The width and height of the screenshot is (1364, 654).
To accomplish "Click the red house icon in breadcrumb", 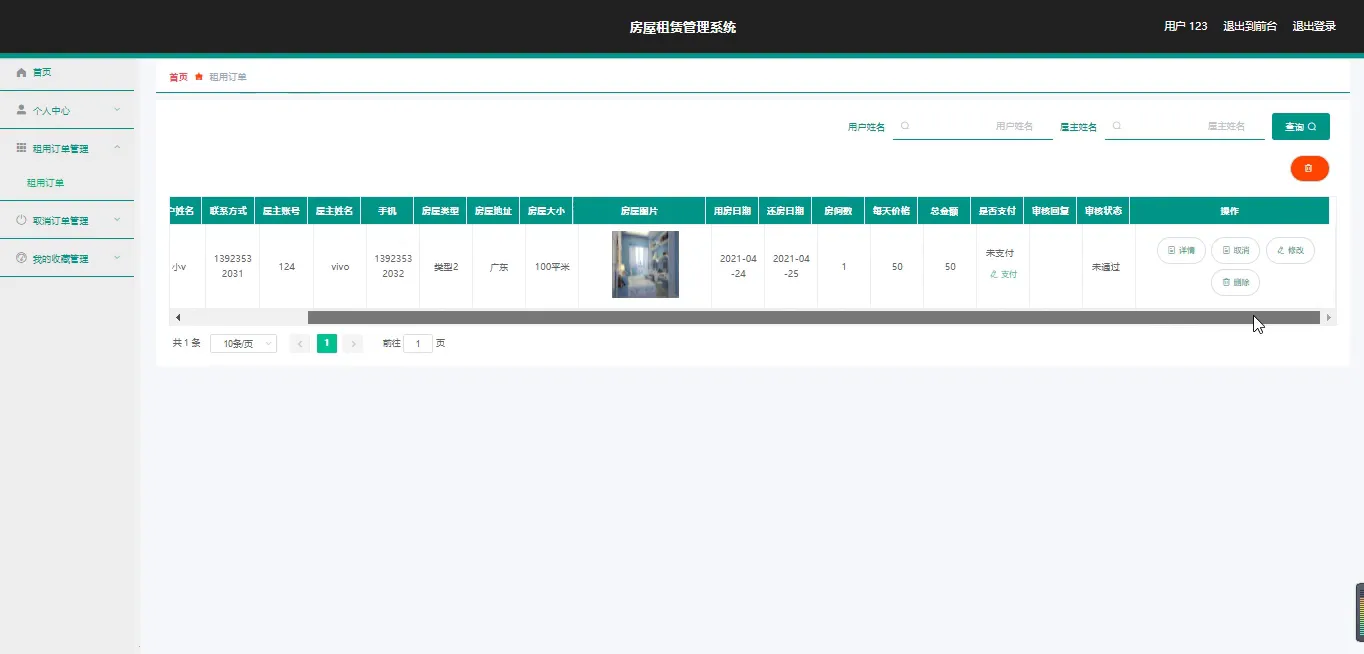I will coord(199,77).
